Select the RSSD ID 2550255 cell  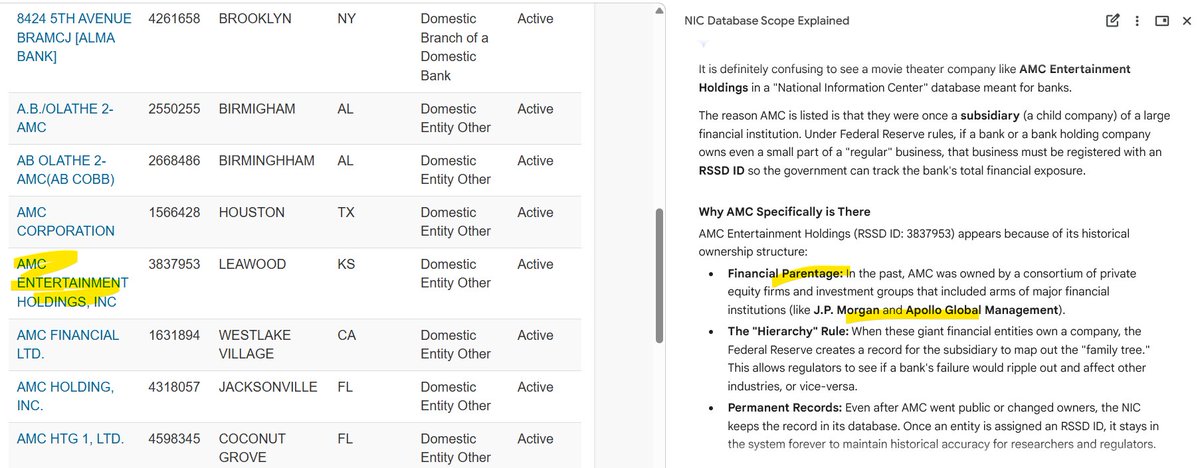pos(174,109)
